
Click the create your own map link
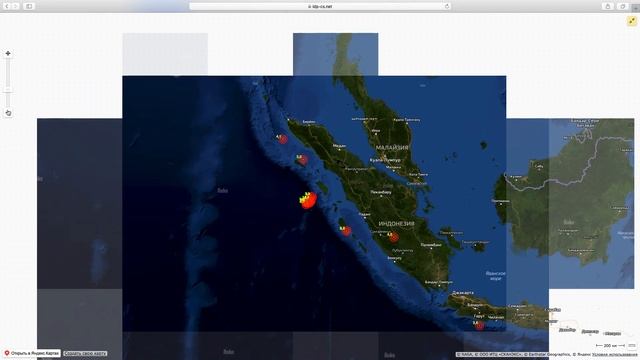click(85, 353)
